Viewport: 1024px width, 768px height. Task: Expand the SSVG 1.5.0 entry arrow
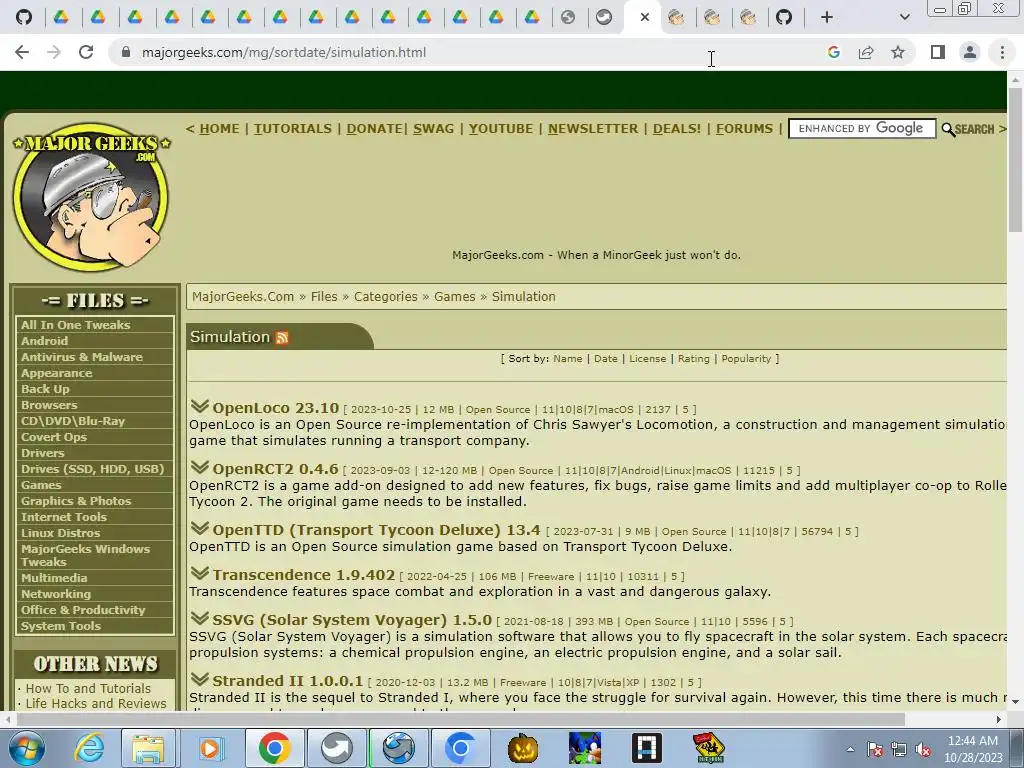(x=200, y=618)
